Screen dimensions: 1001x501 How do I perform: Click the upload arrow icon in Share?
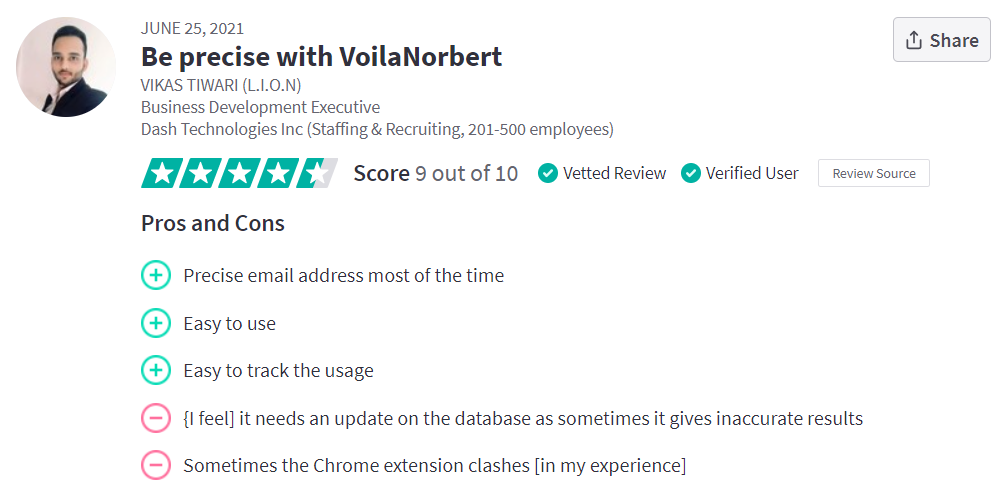pyautogui.click(x=914, y=40)
